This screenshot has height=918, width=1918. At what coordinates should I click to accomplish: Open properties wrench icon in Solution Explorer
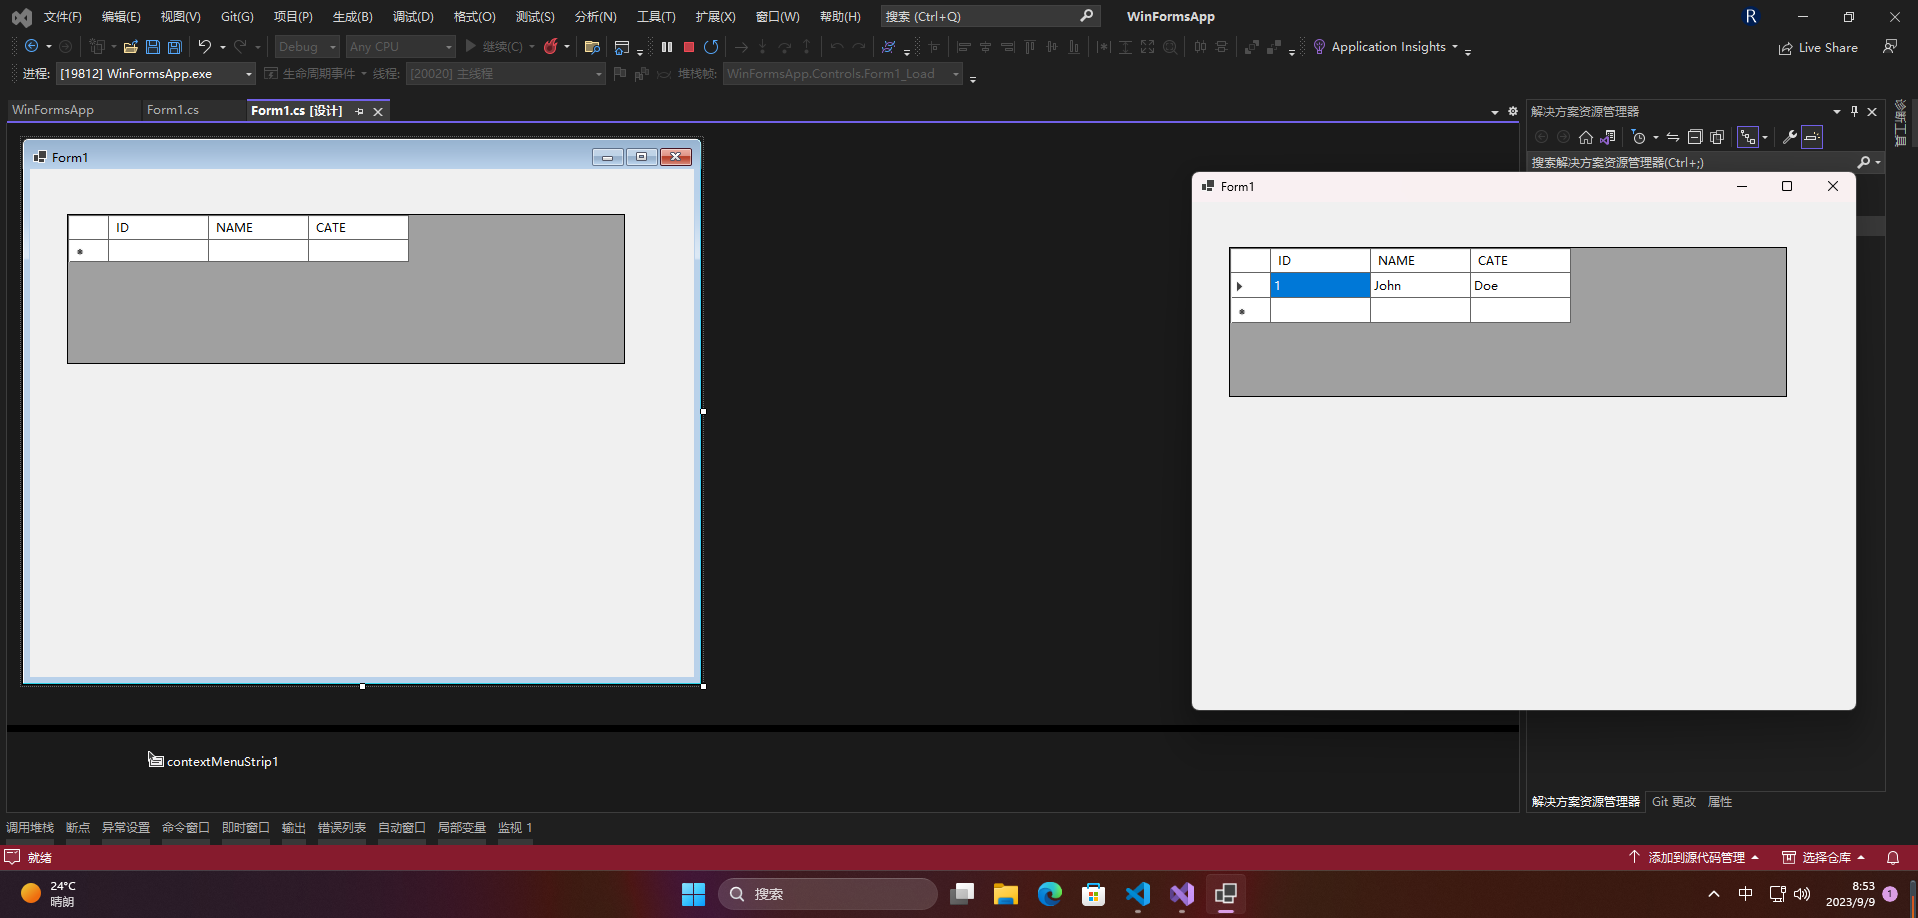[x=1790, y=137]
